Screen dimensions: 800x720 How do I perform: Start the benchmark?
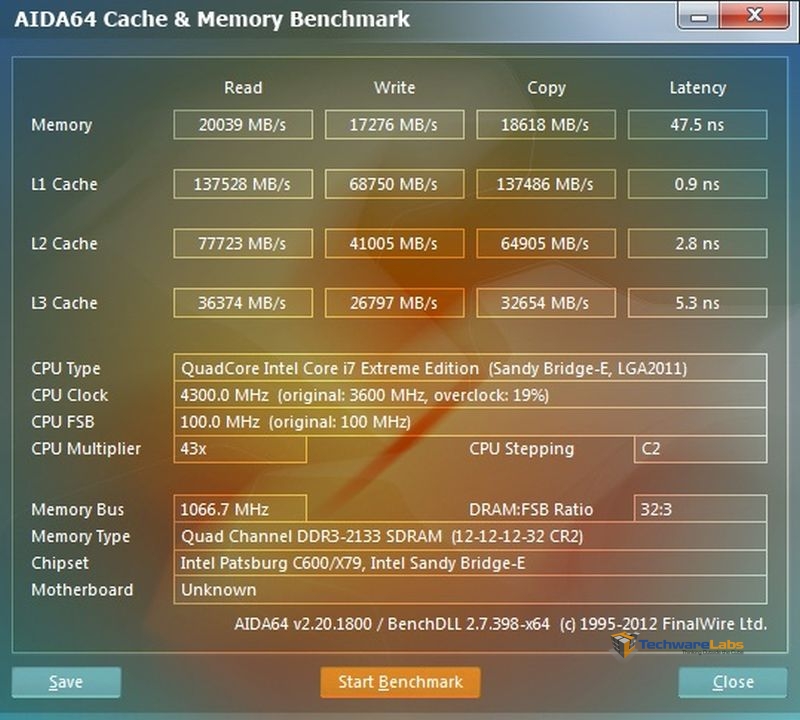[x=400, y=682]
